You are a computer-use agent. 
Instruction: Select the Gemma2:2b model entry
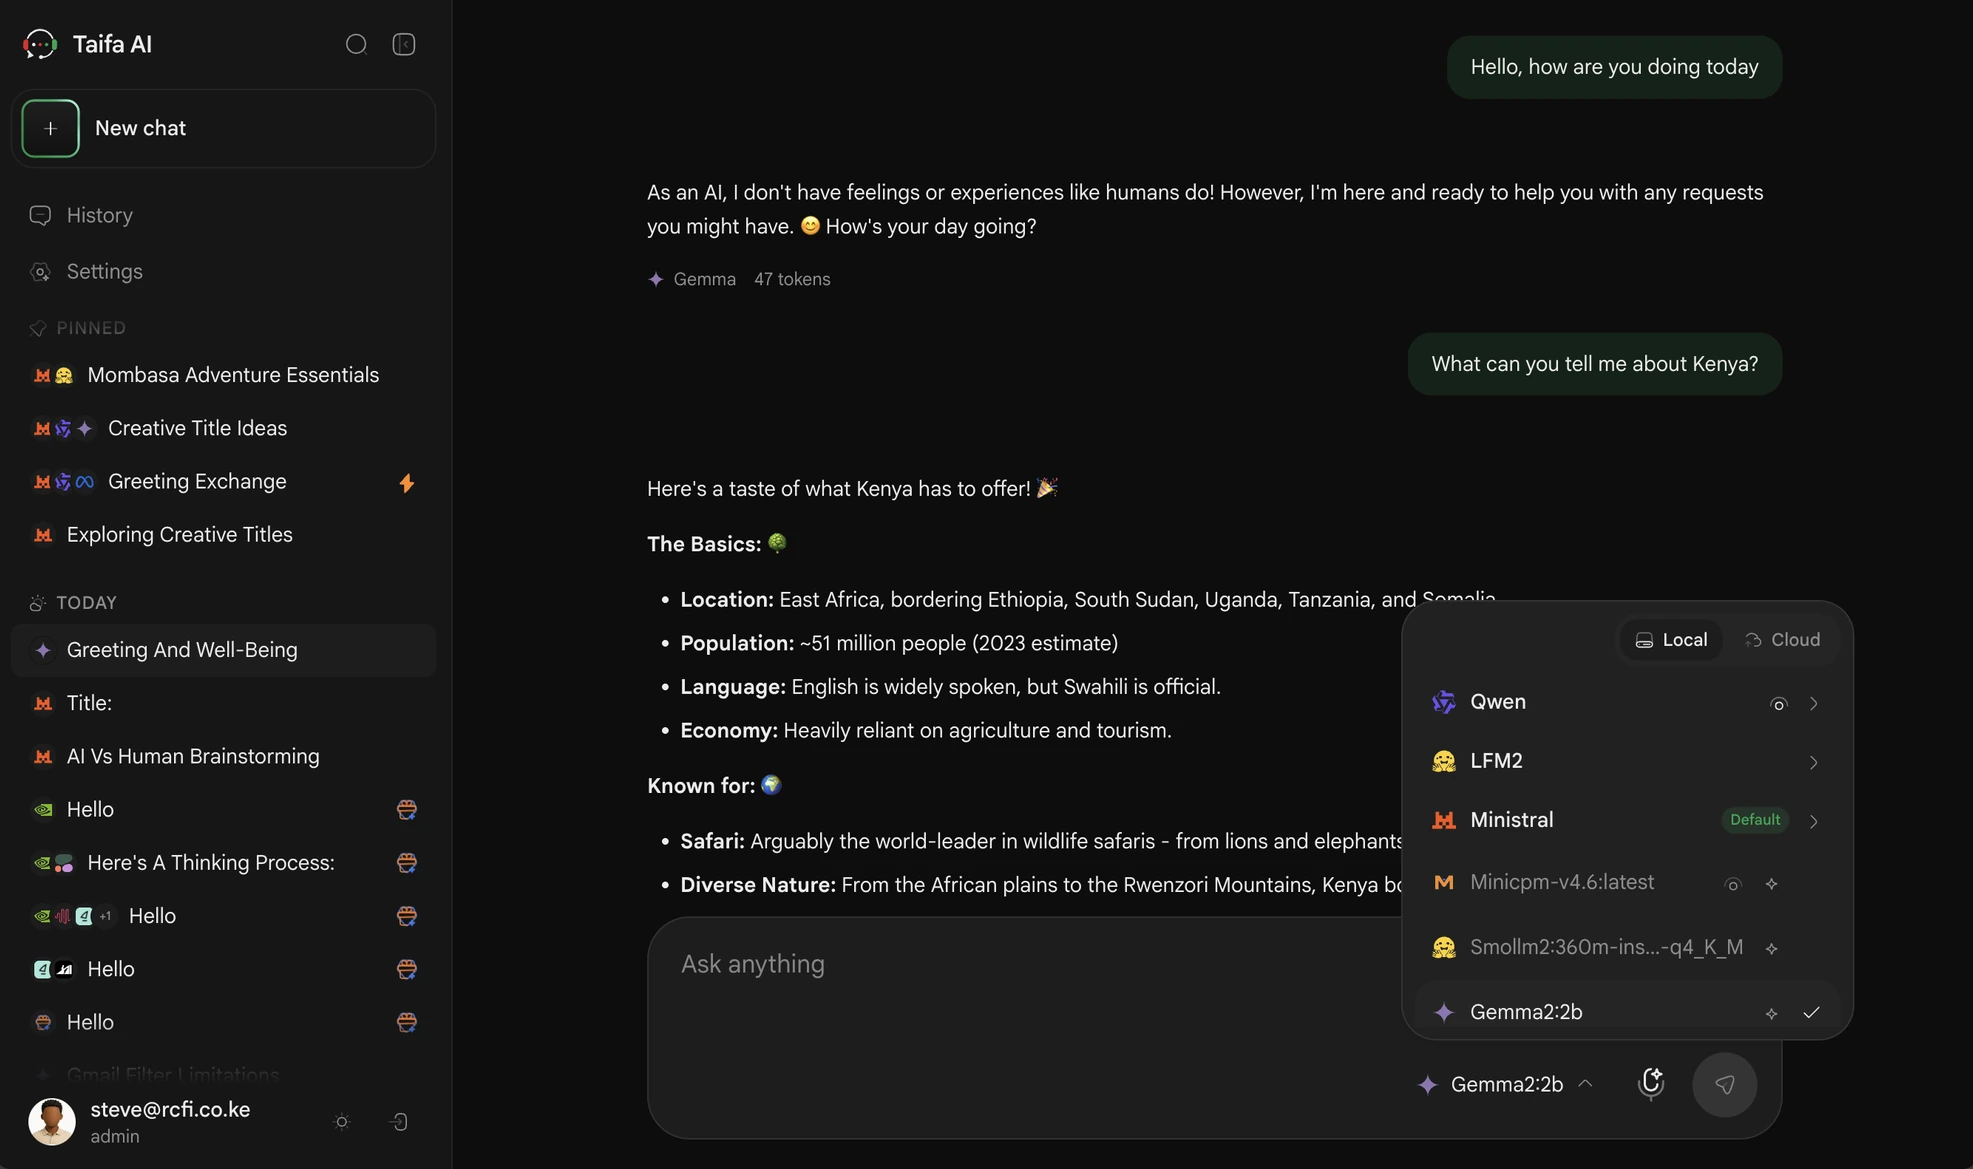pyautogui.click(x=1627, y=1012)
